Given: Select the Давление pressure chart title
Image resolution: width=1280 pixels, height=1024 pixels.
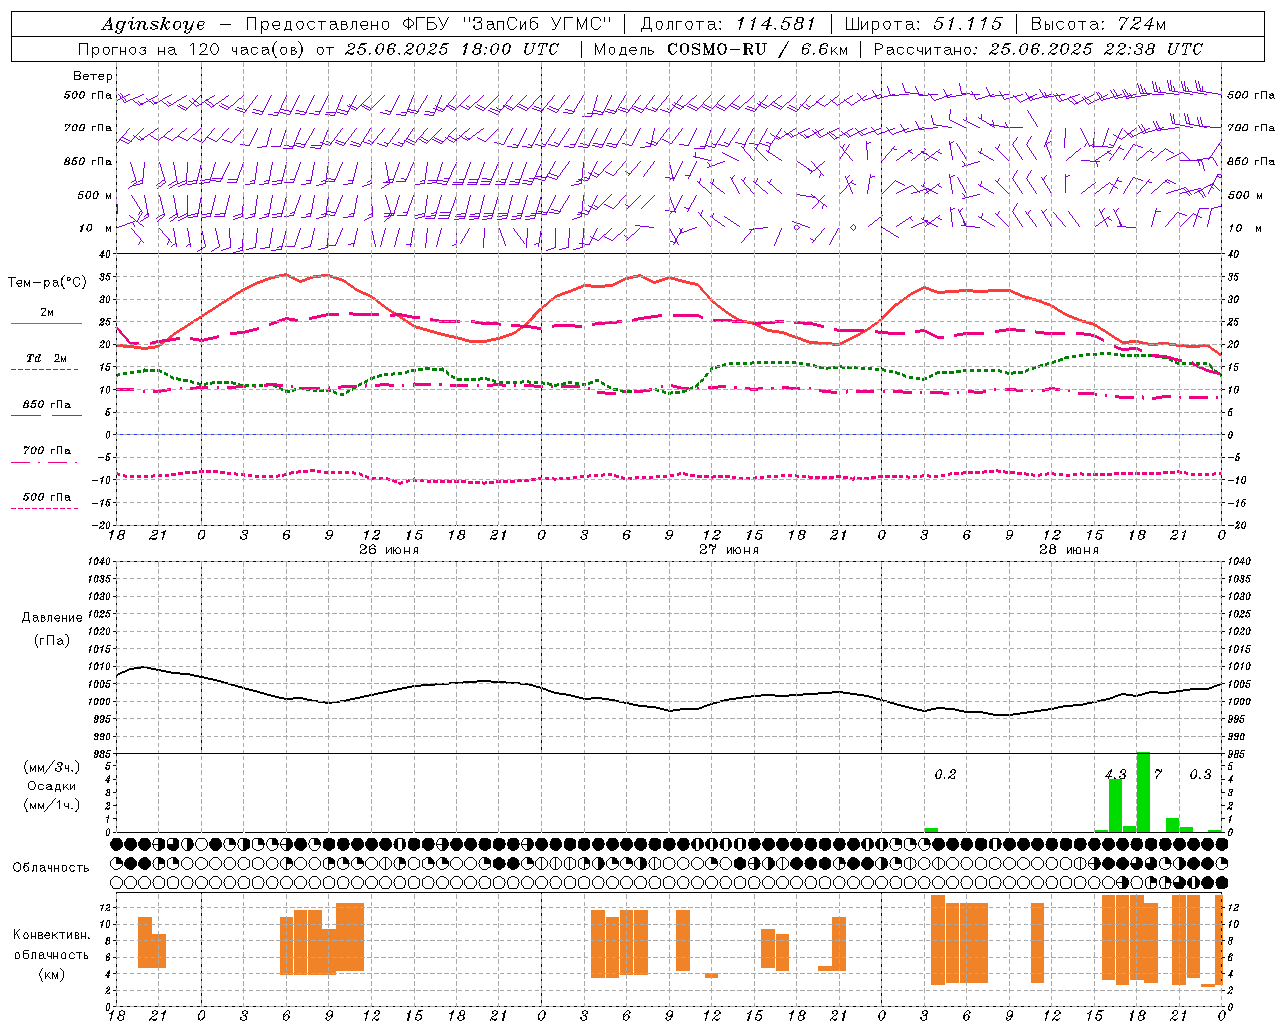Looking at the screenshot, I should coord(52,617).
